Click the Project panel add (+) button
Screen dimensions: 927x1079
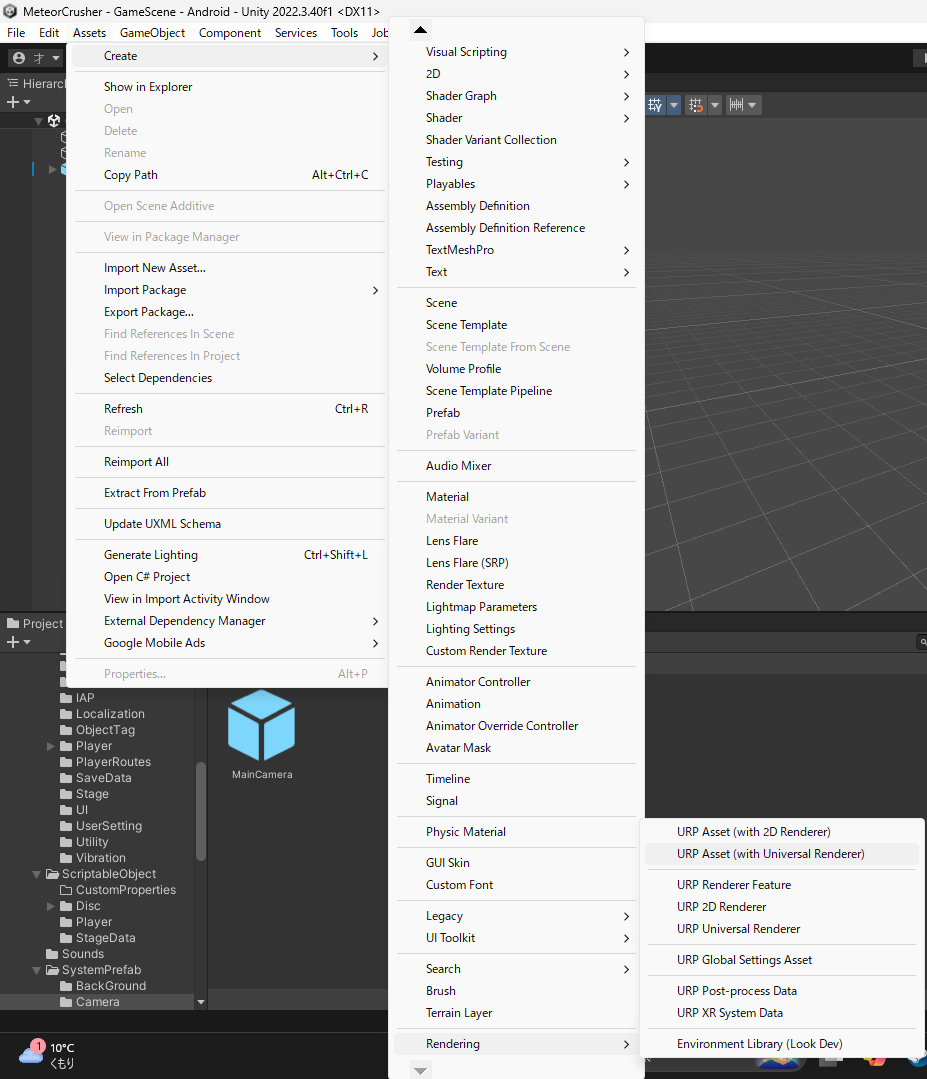point(12,642)
